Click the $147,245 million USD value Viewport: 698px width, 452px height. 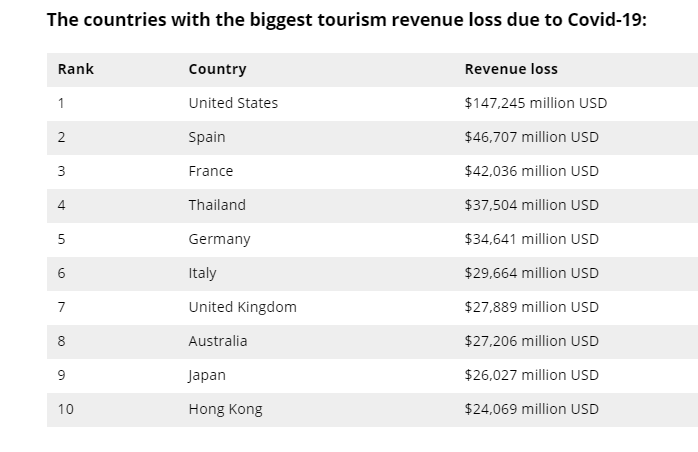coord(535,103)
